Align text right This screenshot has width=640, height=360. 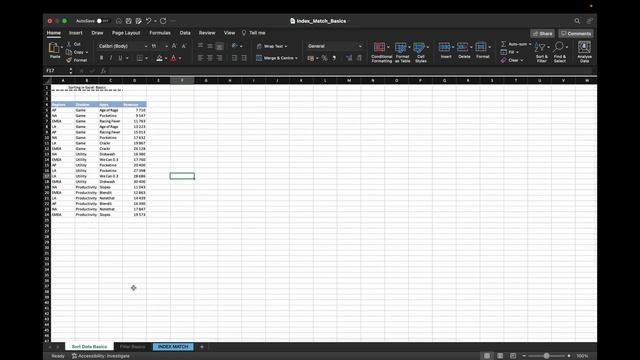(220, 58)
